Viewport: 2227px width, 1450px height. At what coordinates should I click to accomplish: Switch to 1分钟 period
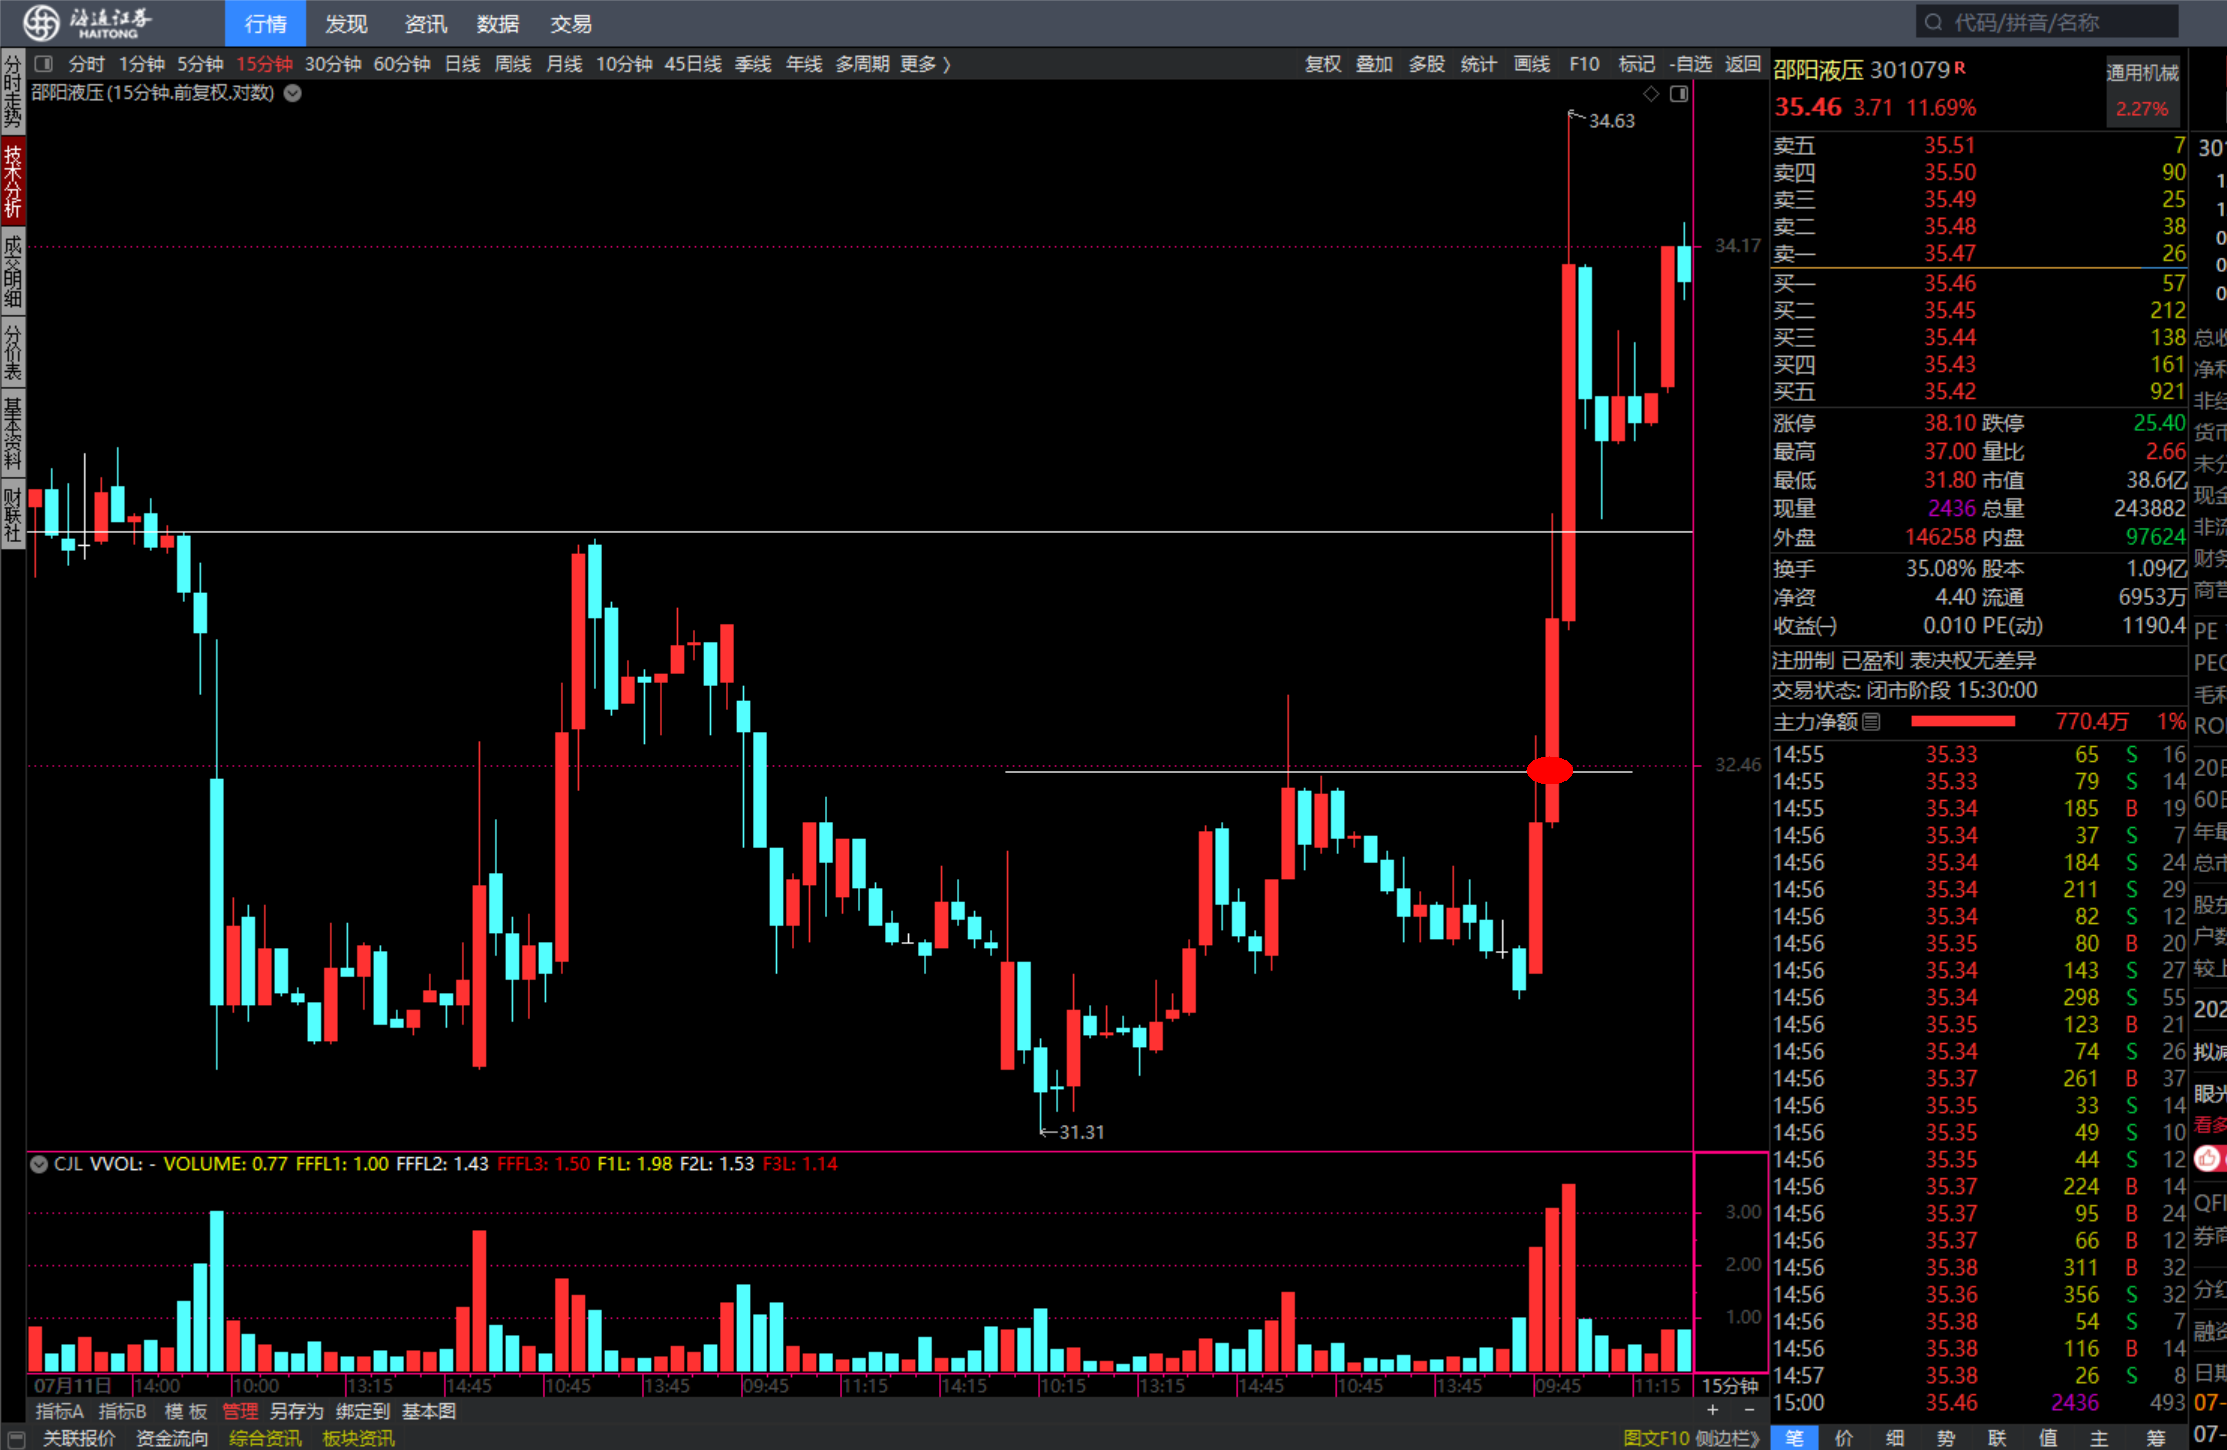[x=141, y=64]
